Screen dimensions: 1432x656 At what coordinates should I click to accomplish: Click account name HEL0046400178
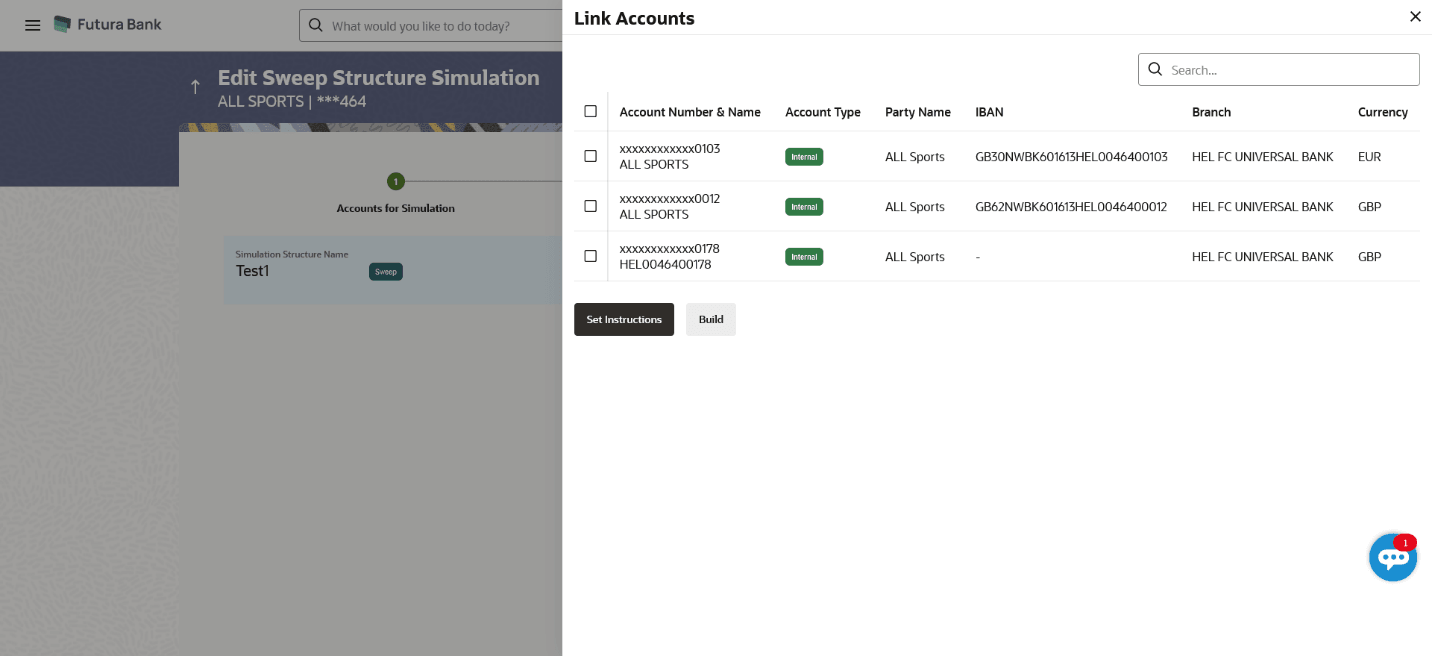pos(665,265)
